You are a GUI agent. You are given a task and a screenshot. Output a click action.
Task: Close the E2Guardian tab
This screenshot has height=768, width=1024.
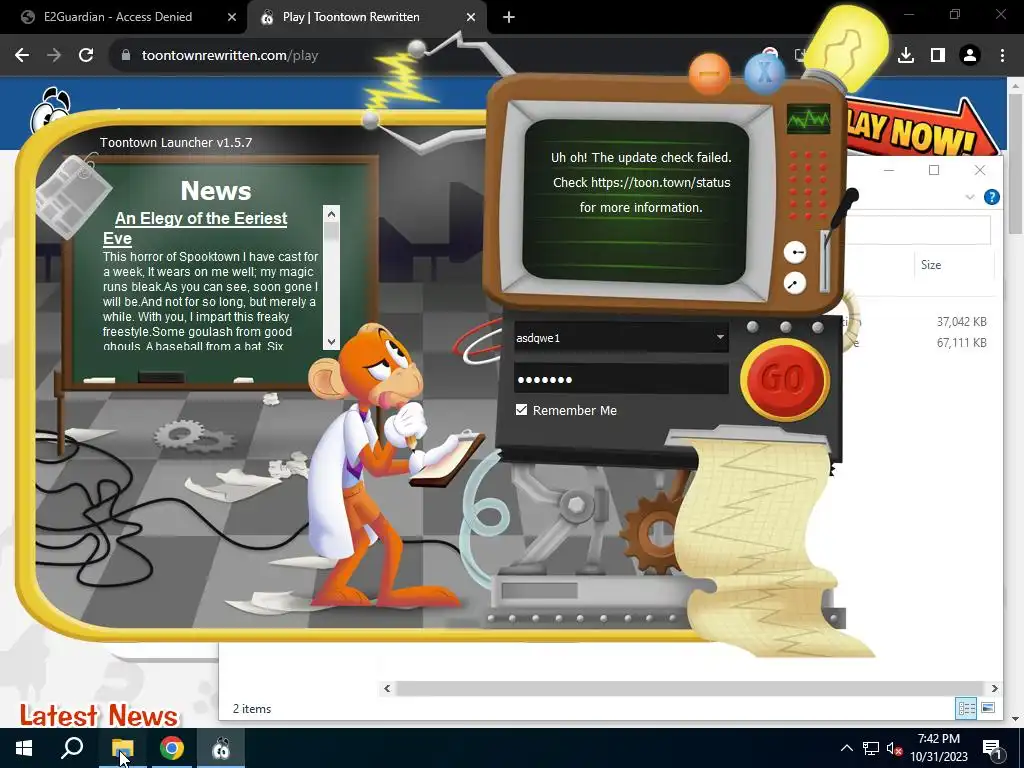coord(232,18)
